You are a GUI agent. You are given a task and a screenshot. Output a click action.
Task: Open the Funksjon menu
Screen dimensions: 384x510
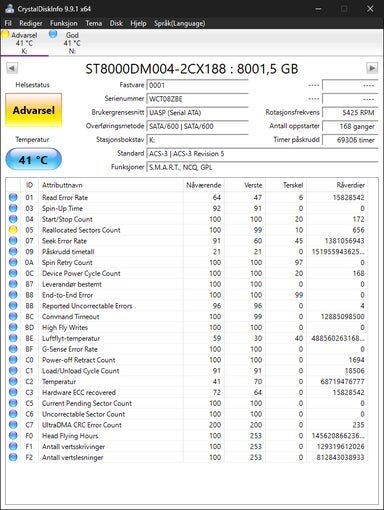coord(63,23)
